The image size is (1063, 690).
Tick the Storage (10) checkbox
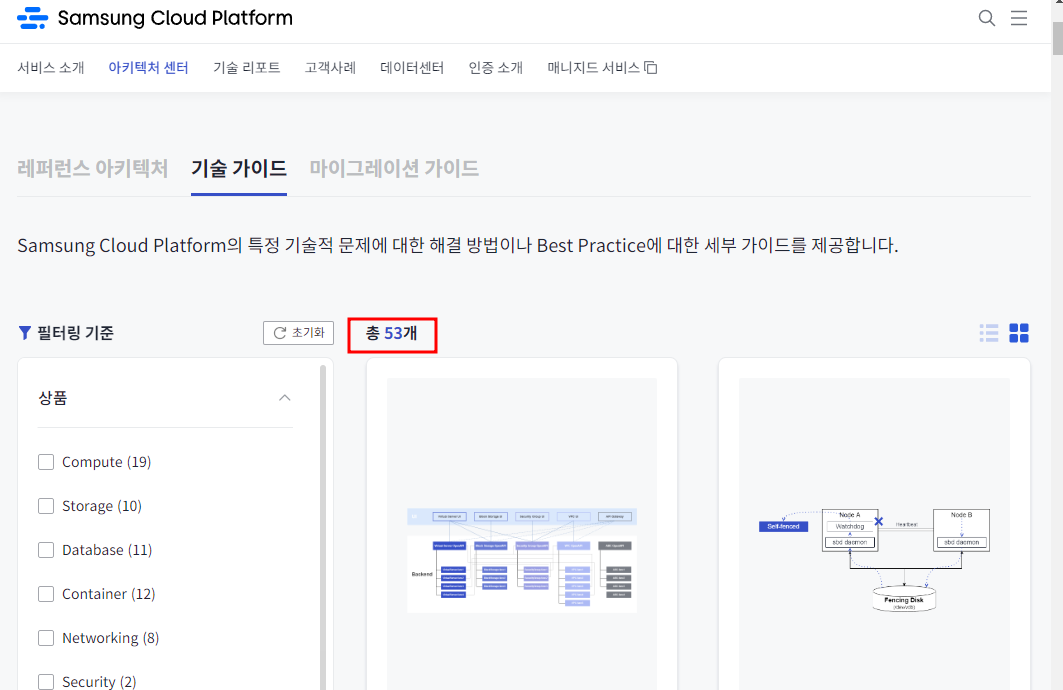[46, 506]
